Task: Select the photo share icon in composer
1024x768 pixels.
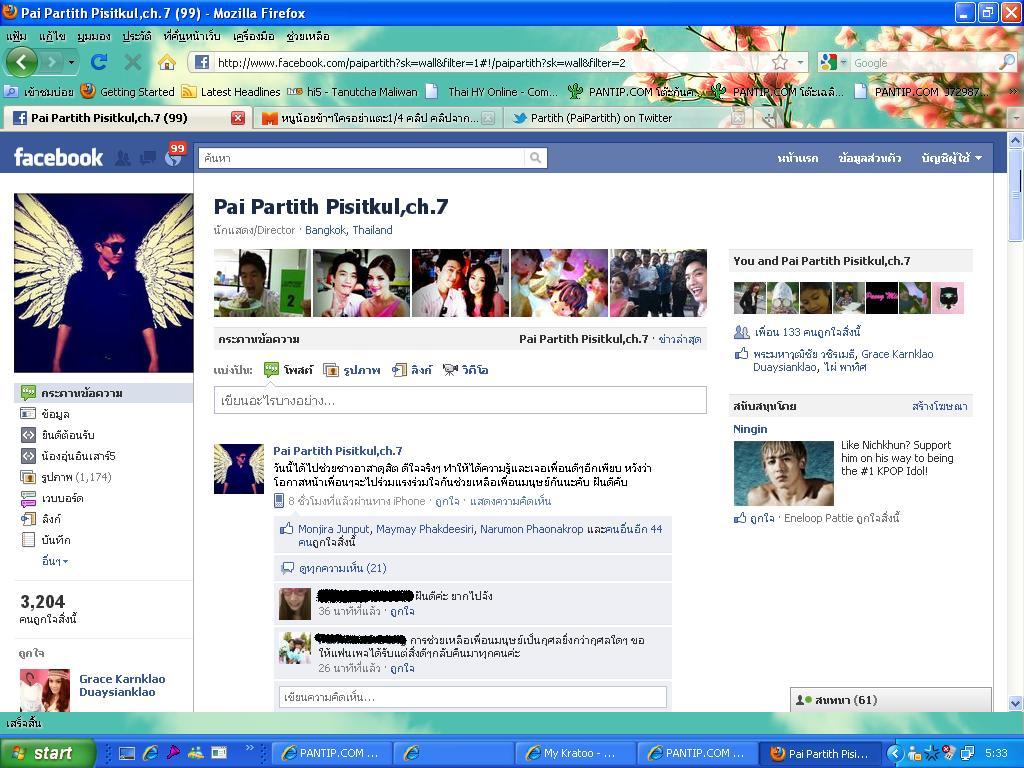Action: pos(330,370)
